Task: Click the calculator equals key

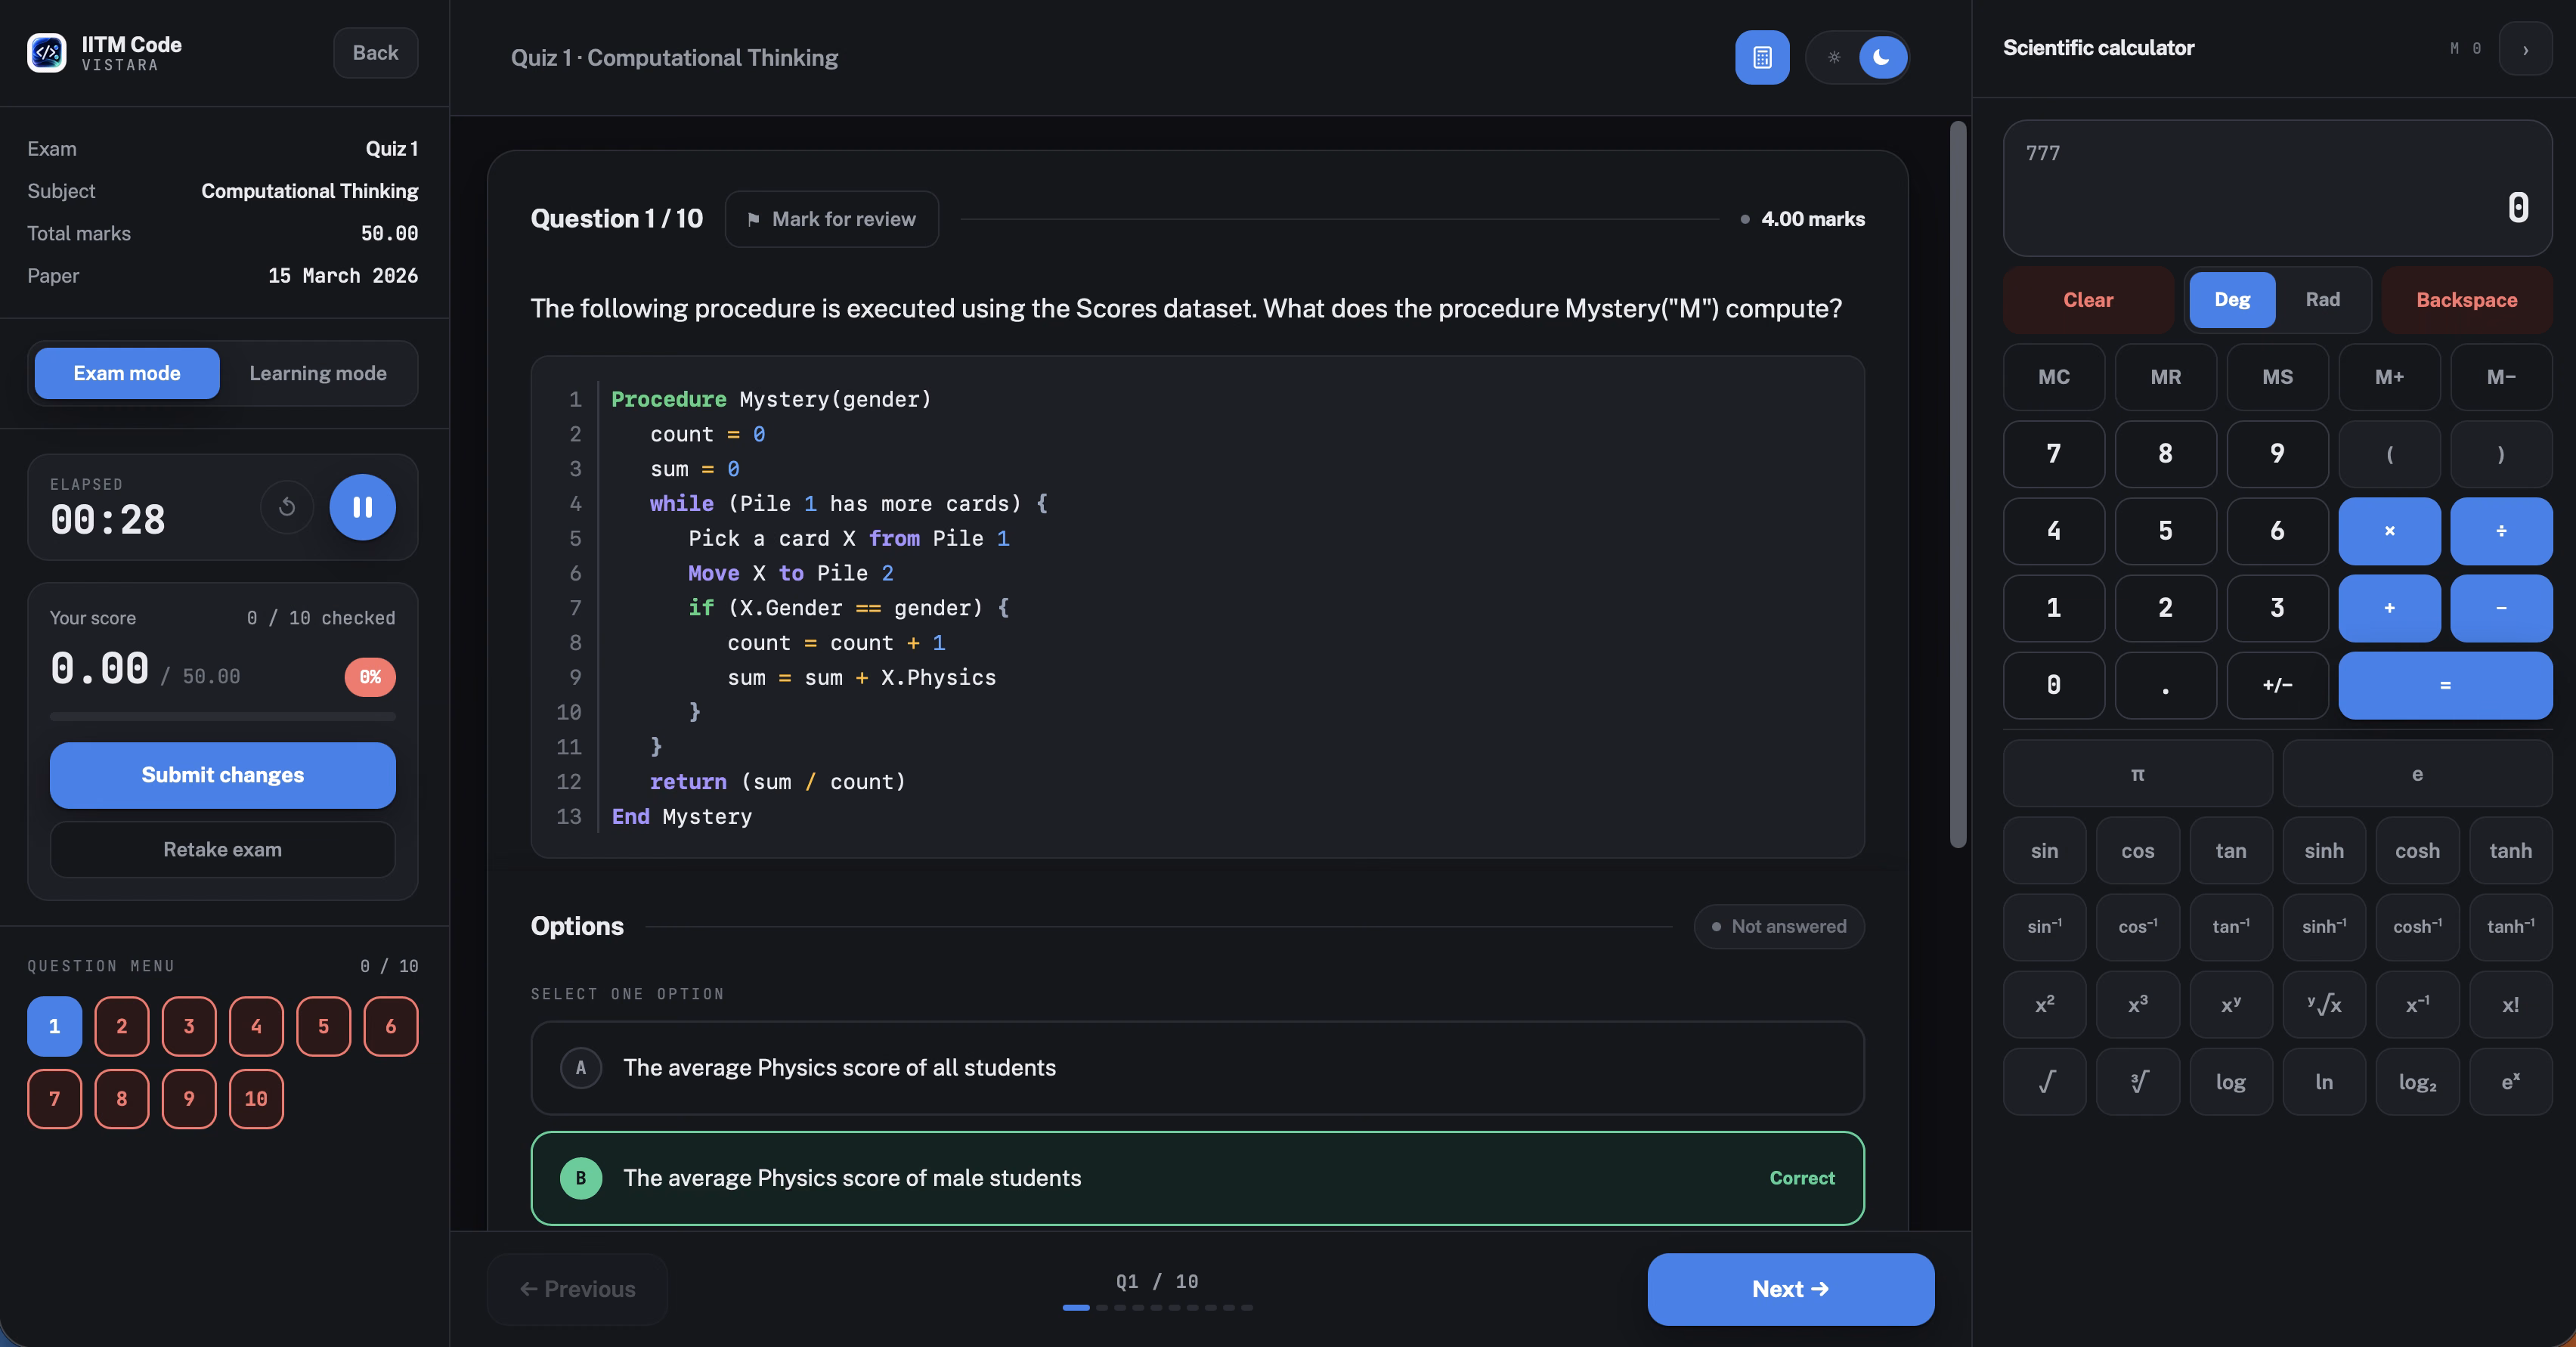Action: [2445, 685]
